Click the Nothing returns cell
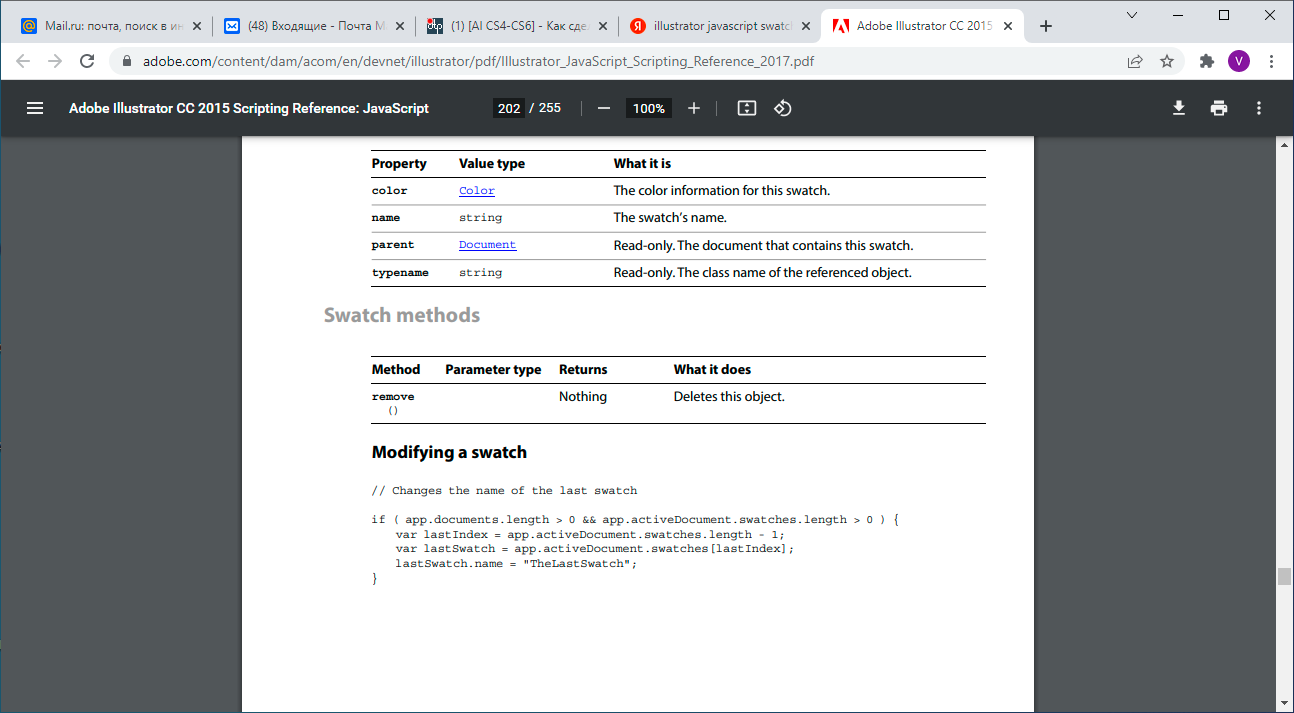This screenshot has width=1294, height=713. point(583,396)
